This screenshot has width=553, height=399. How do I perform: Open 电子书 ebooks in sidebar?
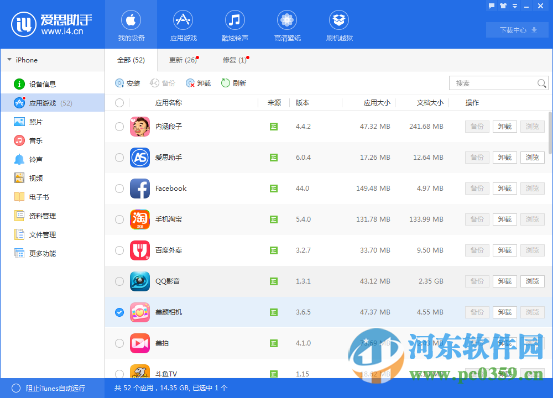click(x=31, y=197)
